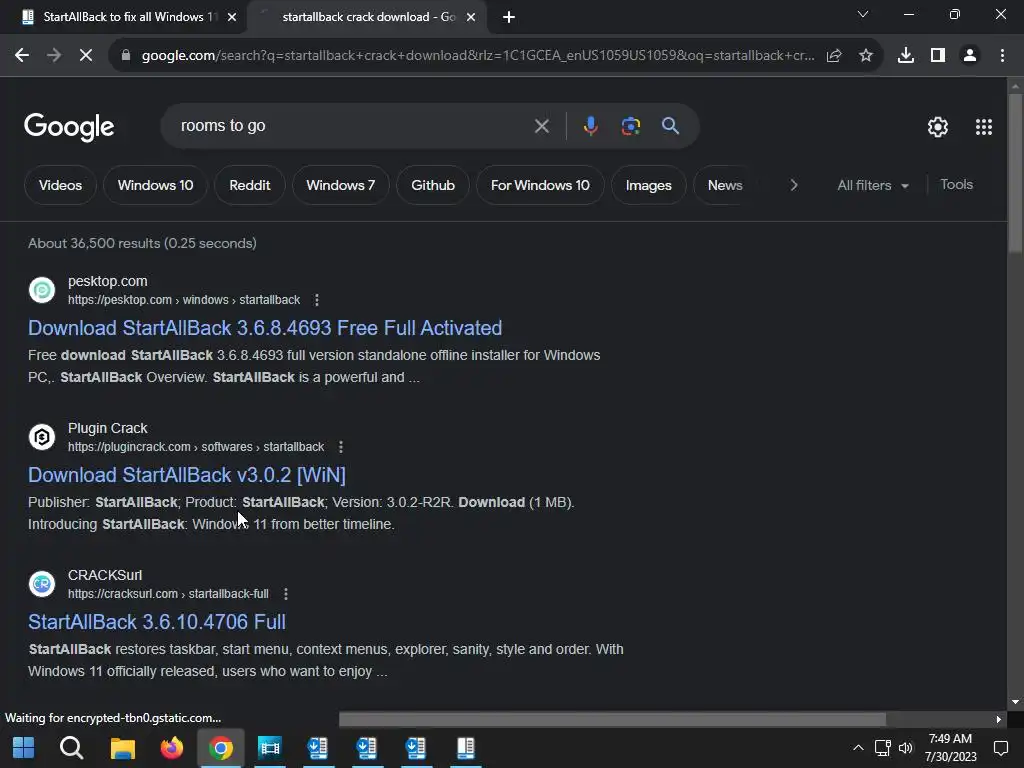Image resolution: width=1024 pixels, height=768 pixels.
Task: Open the Chrome profile menu
Action: 970,56
